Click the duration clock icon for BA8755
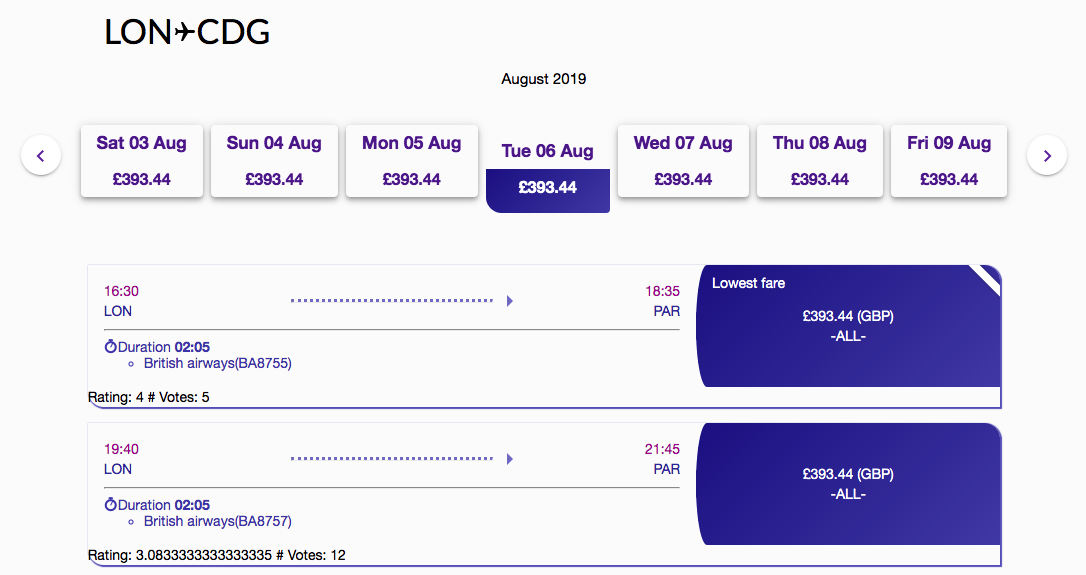This screenshot has width=1086, height=575. (x=110, y=347)
